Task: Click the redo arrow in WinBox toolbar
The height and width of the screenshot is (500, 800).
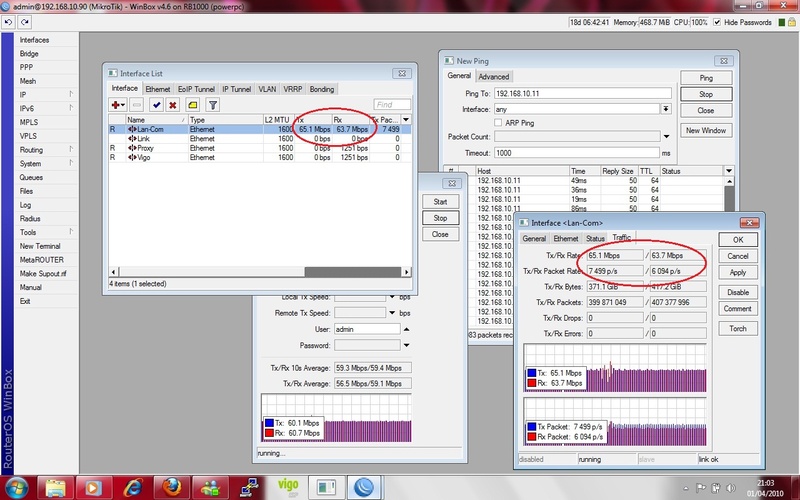Action: coord(24,21)
